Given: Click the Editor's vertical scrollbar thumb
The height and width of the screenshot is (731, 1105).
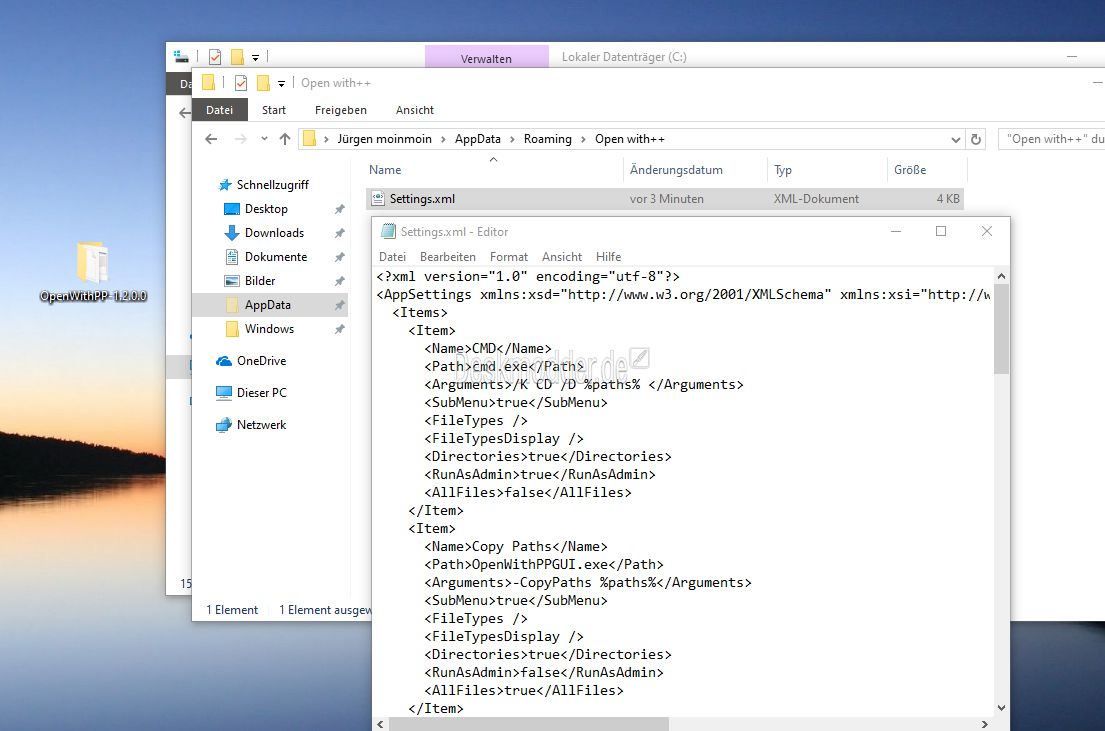Looking at the screenshot, I should tap(1001, 328).
